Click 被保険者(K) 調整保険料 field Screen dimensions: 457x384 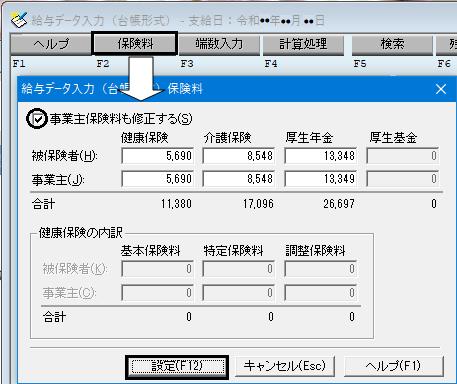coord(321,269)
